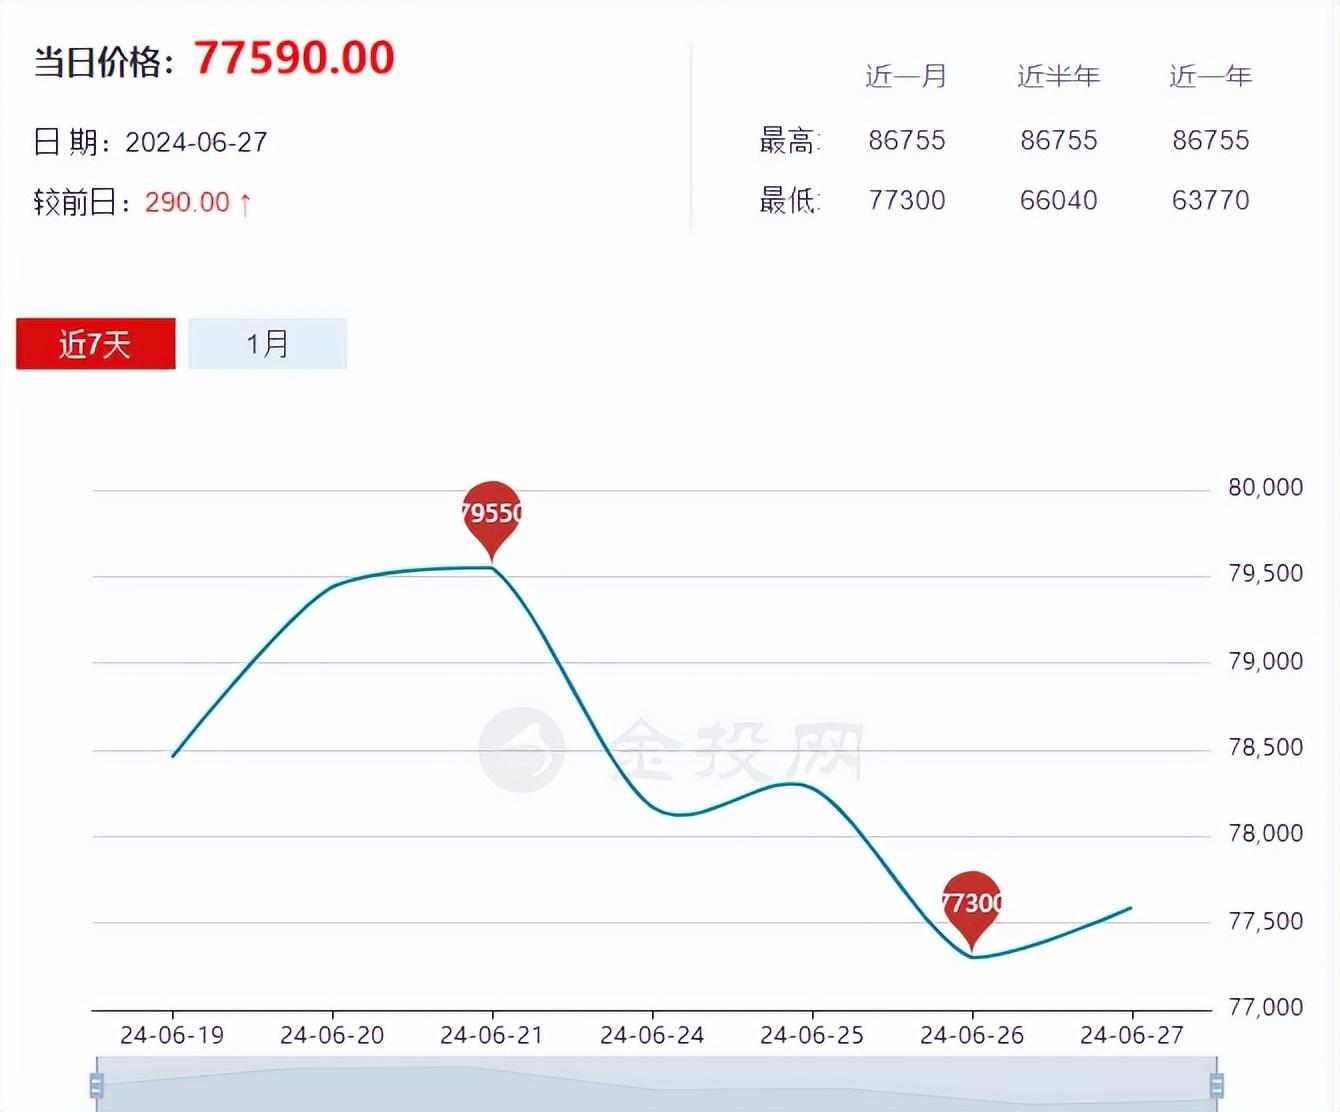Grab the left range slider handle
This screenshot has width=1340, height=1112.
97,1084
